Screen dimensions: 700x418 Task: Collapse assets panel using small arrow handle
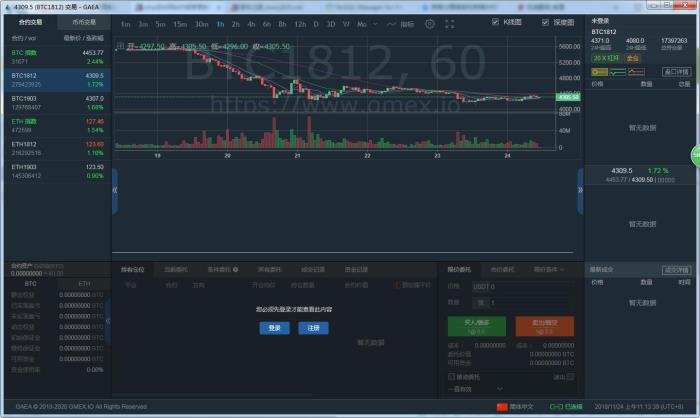pos(108,321)
